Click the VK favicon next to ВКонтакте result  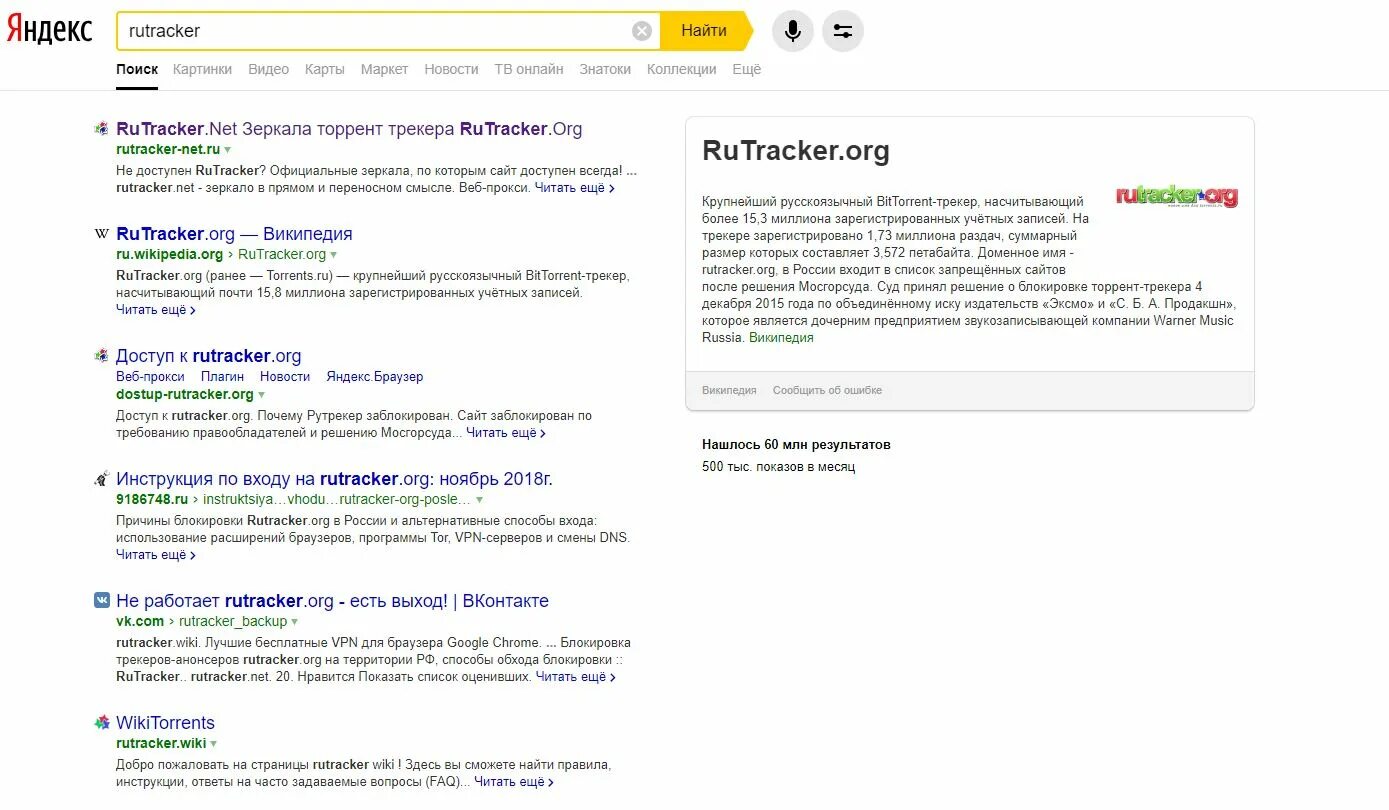pos(102,601)
